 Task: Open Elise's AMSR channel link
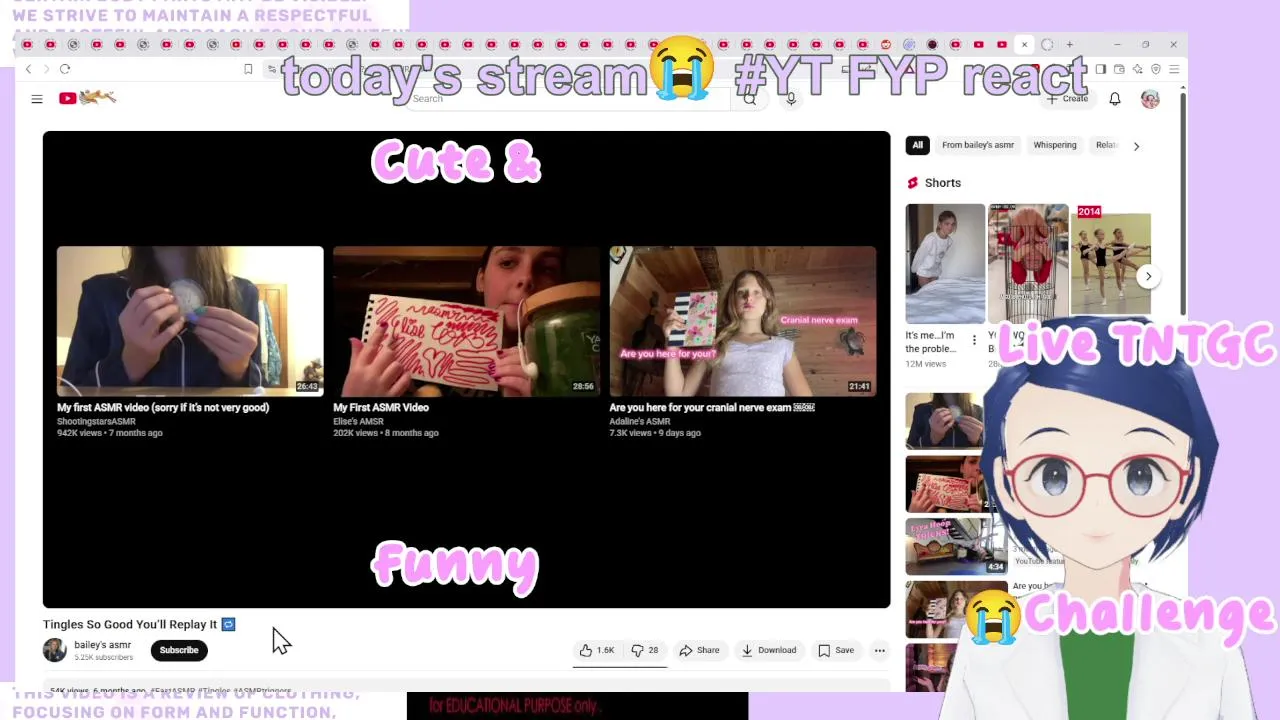(358, 421)
